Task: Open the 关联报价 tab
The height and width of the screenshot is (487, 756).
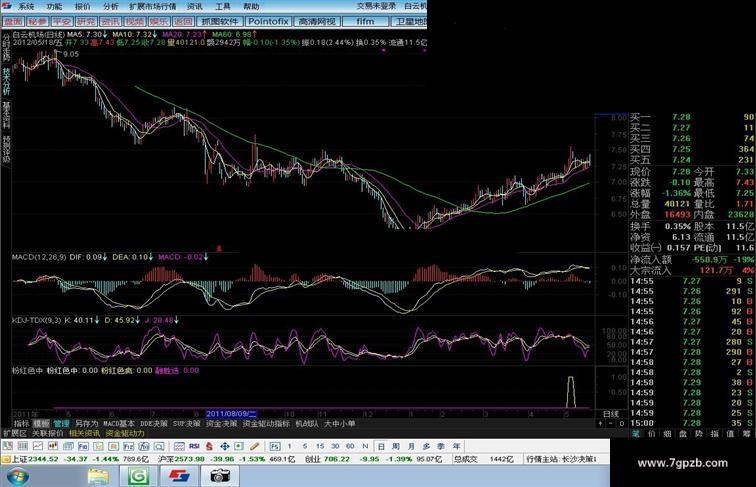Action: tap(47, 433)
